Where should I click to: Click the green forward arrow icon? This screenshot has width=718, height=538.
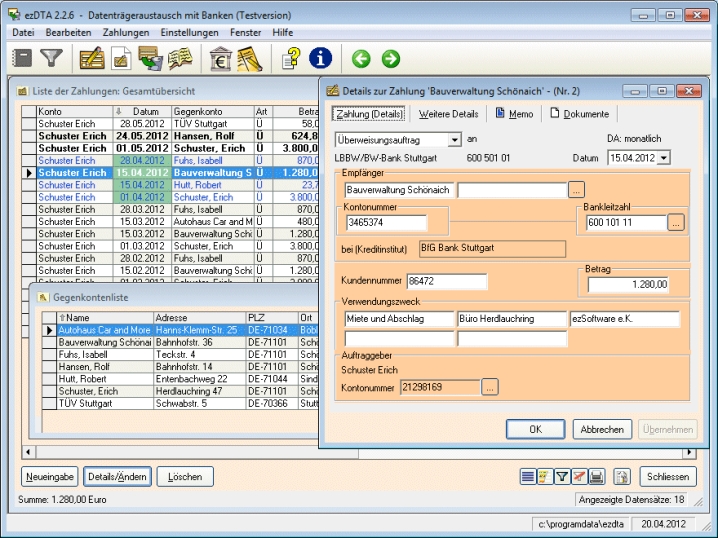tap(390, 60)
